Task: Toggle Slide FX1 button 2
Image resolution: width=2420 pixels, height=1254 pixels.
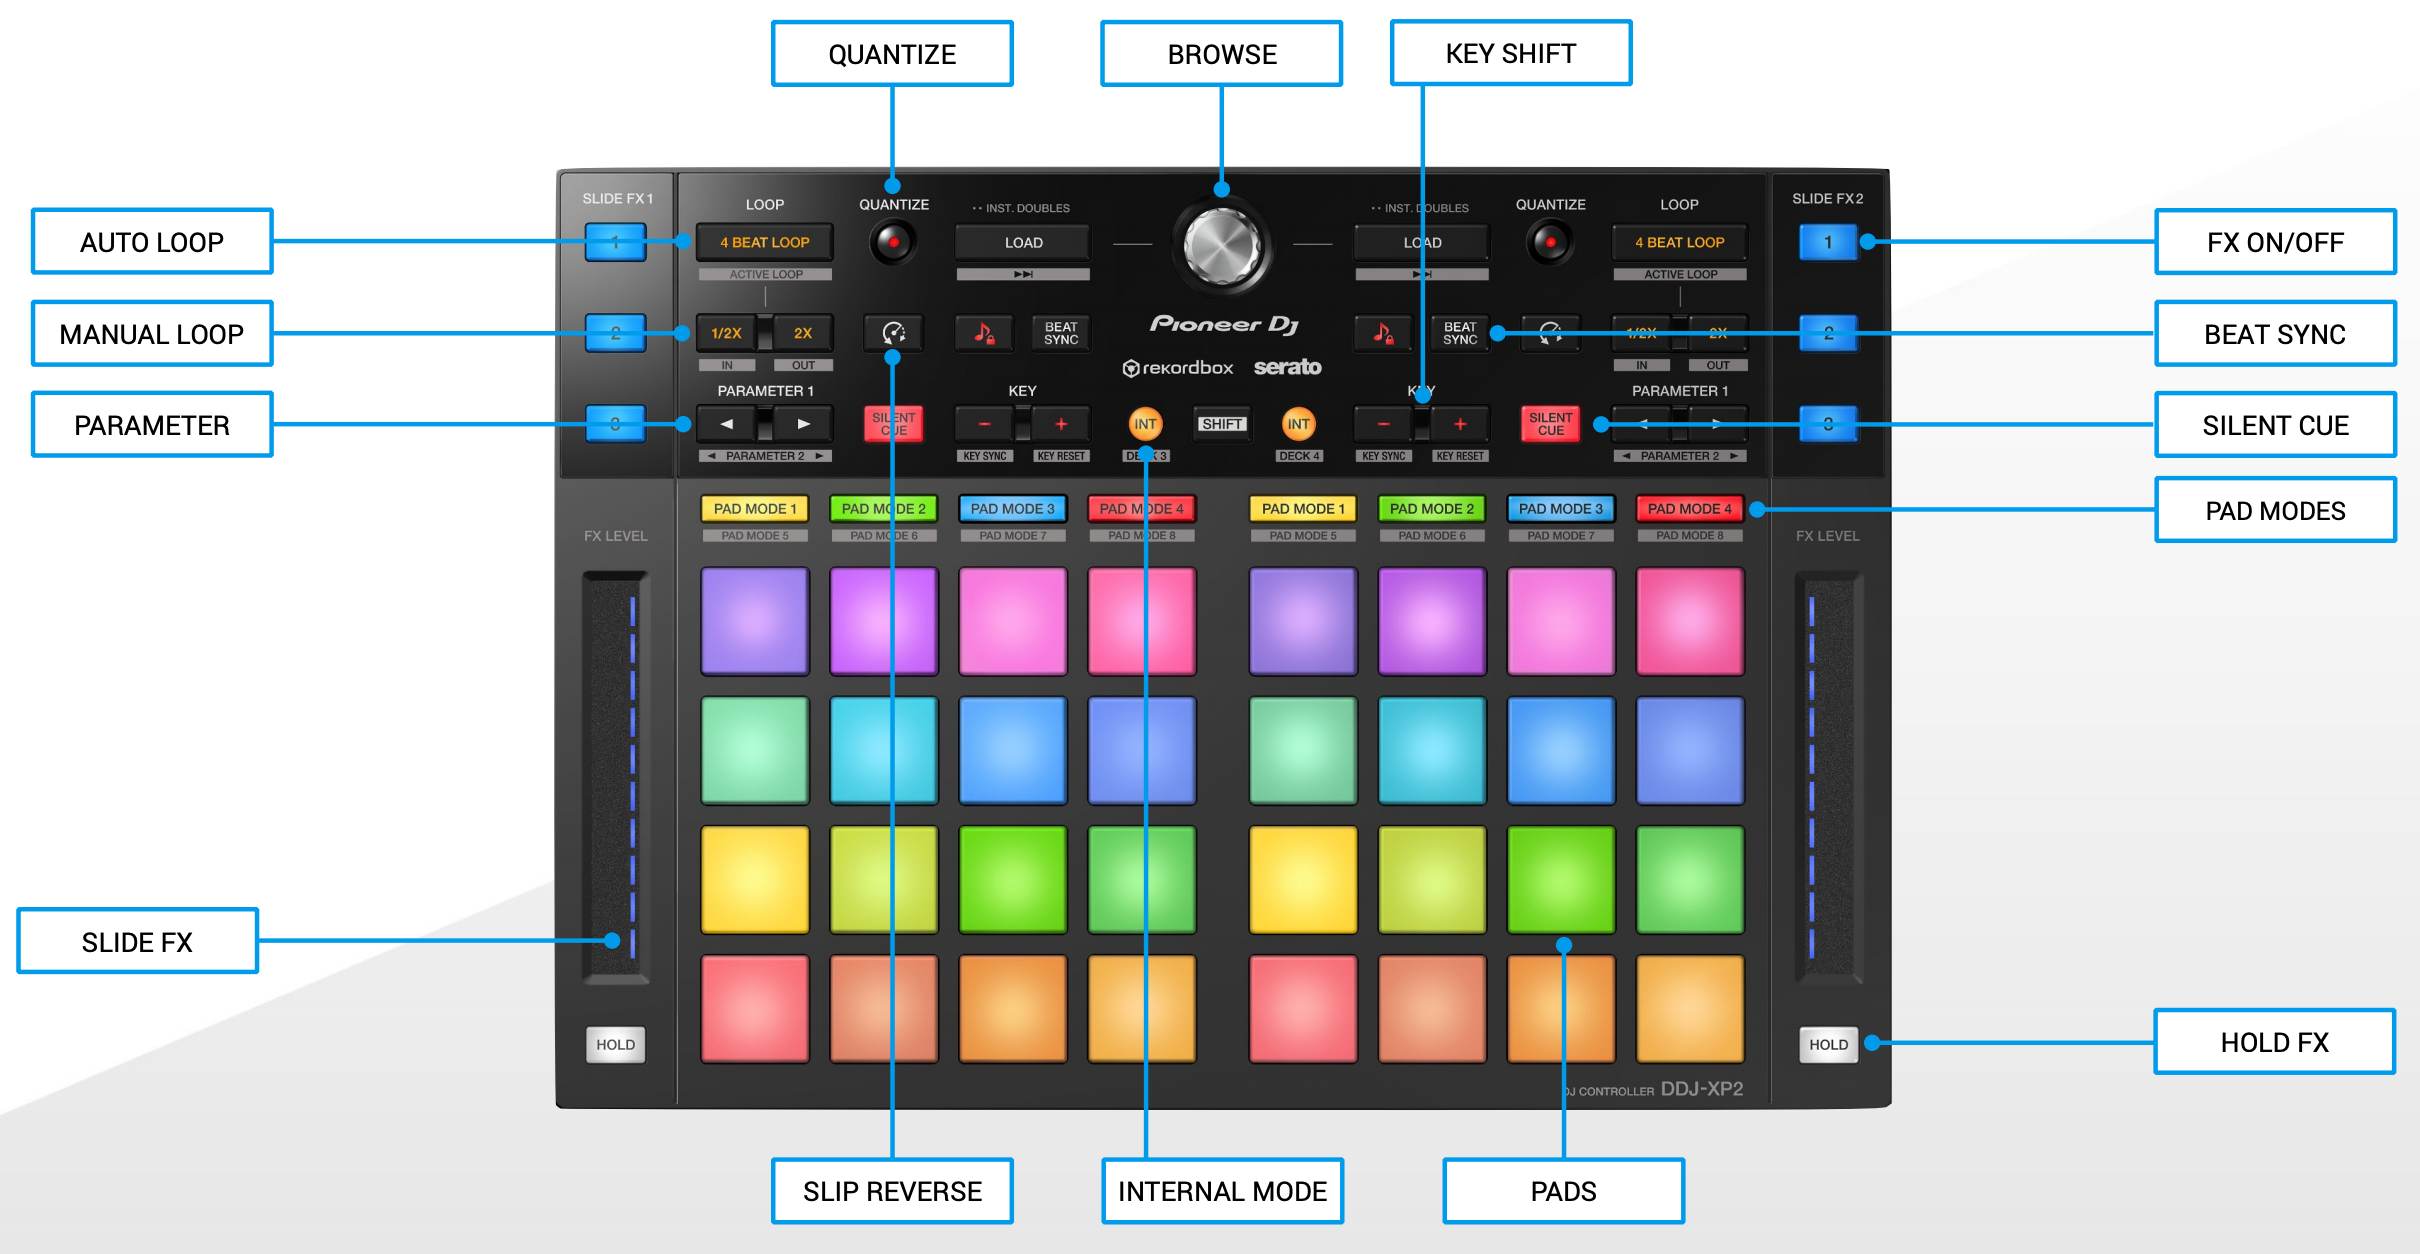Action: tap(615, 333)
